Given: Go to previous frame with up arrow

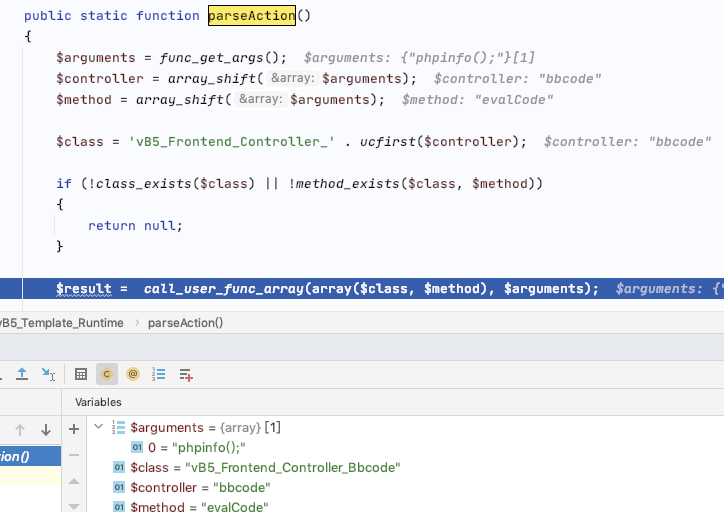Looking at the screenshot, I should pyautogui.click(x=19, y=430).
